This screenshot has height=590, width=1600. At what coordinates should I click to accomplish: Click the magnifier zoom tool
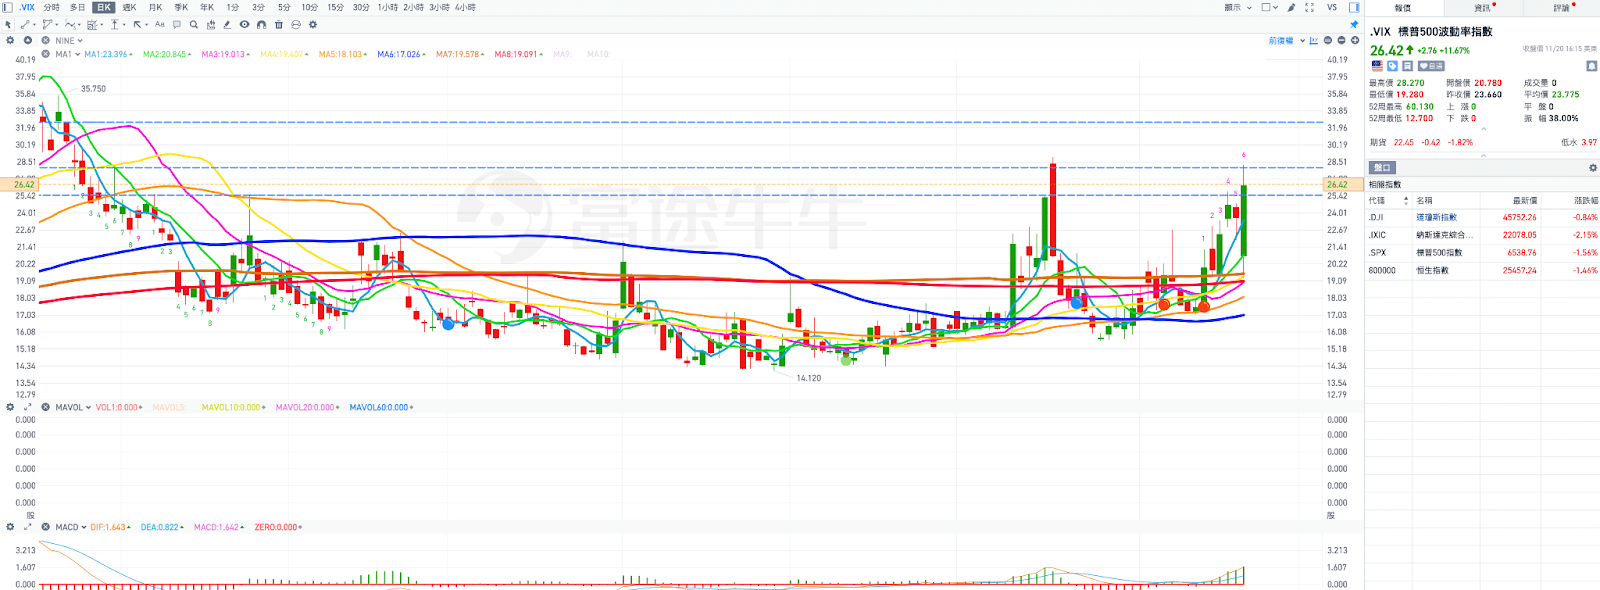click(x=194, y=24)
